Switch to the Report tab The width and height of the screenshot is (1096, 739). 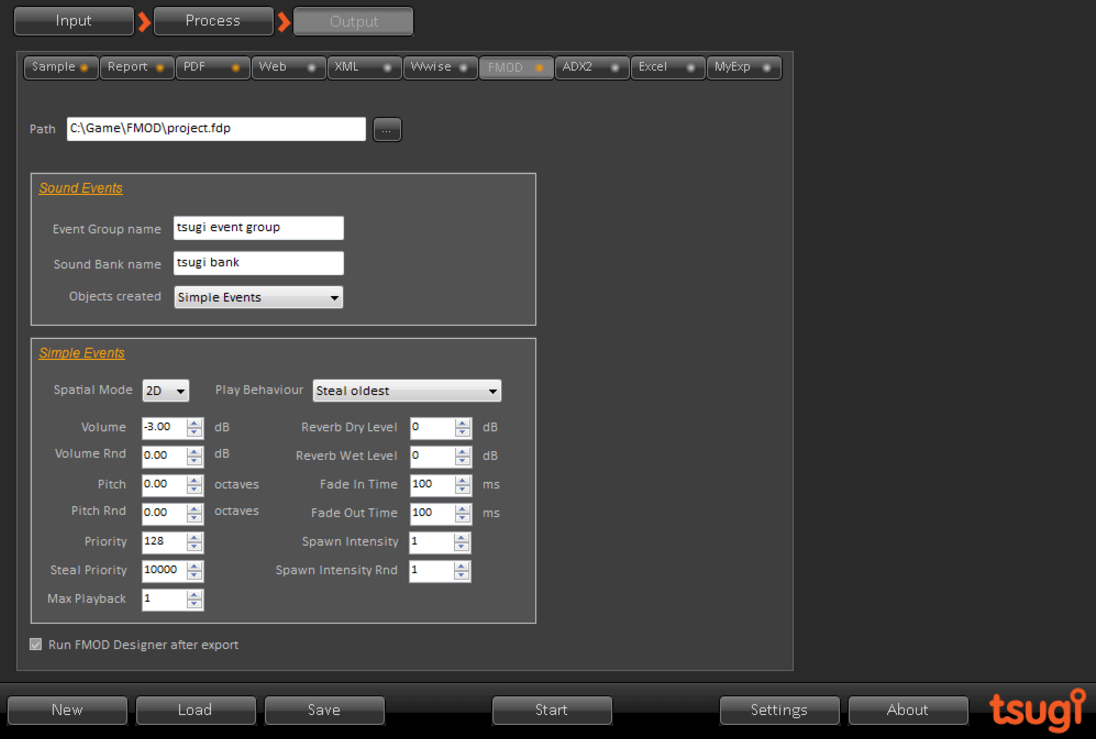pos(137,67)
